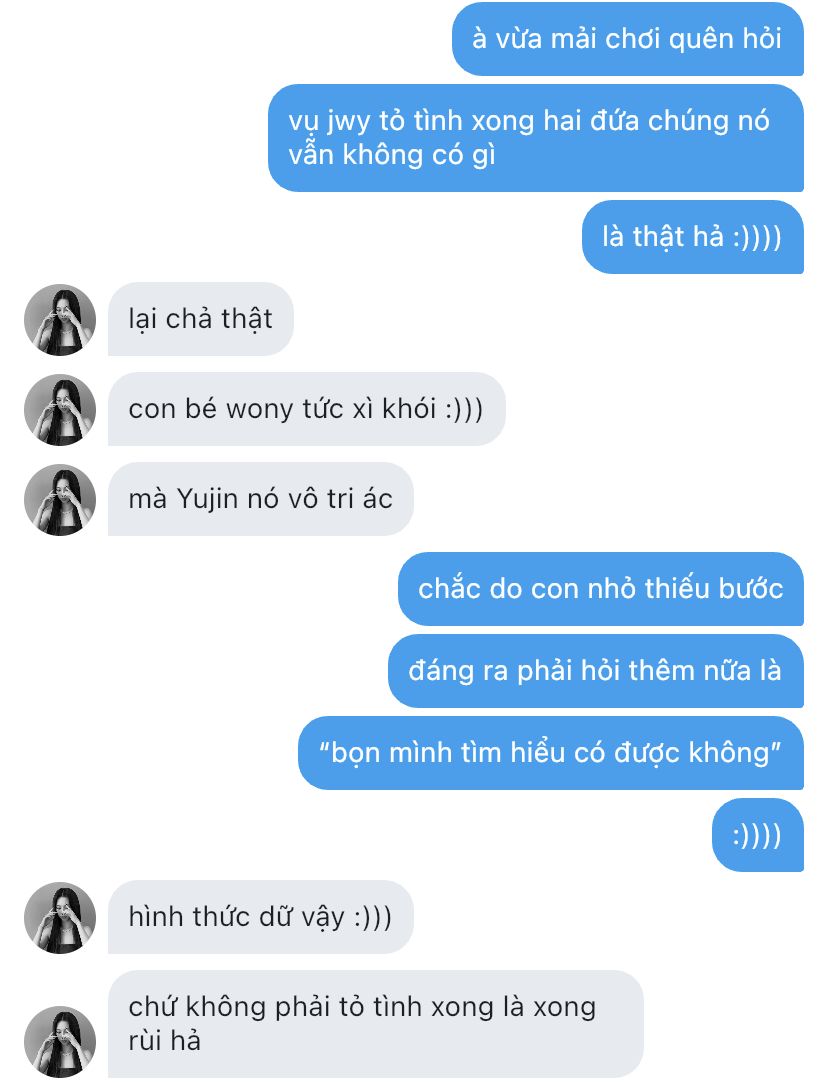The height and width of the screenshot is (1087, 828).
Task: Click message 'mà Yujin nó vô tri ác'
Action: [261, 499]
